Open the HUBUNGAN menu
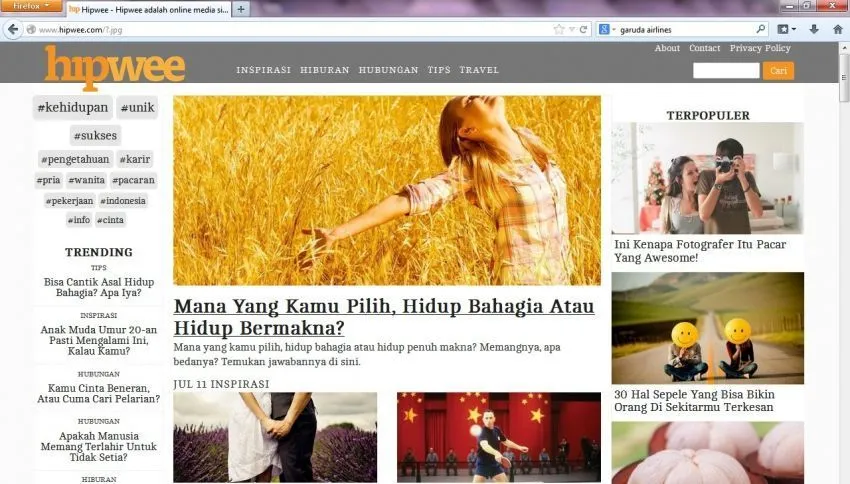850x484 pixels. pos(388,70)
